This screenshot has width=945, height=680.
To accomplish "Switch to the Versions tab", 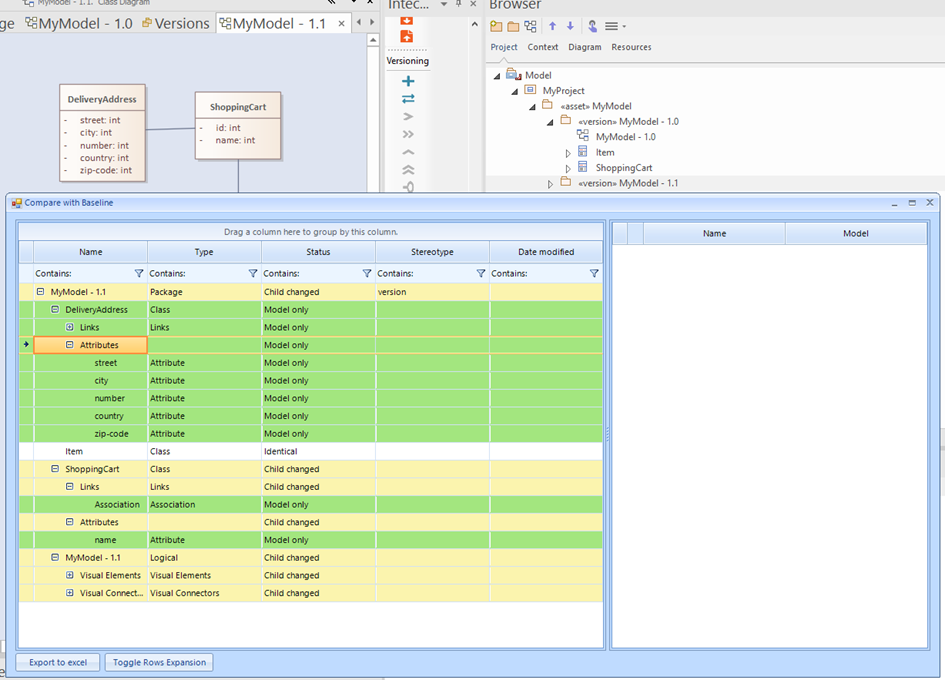I will (x=175, y=24).
